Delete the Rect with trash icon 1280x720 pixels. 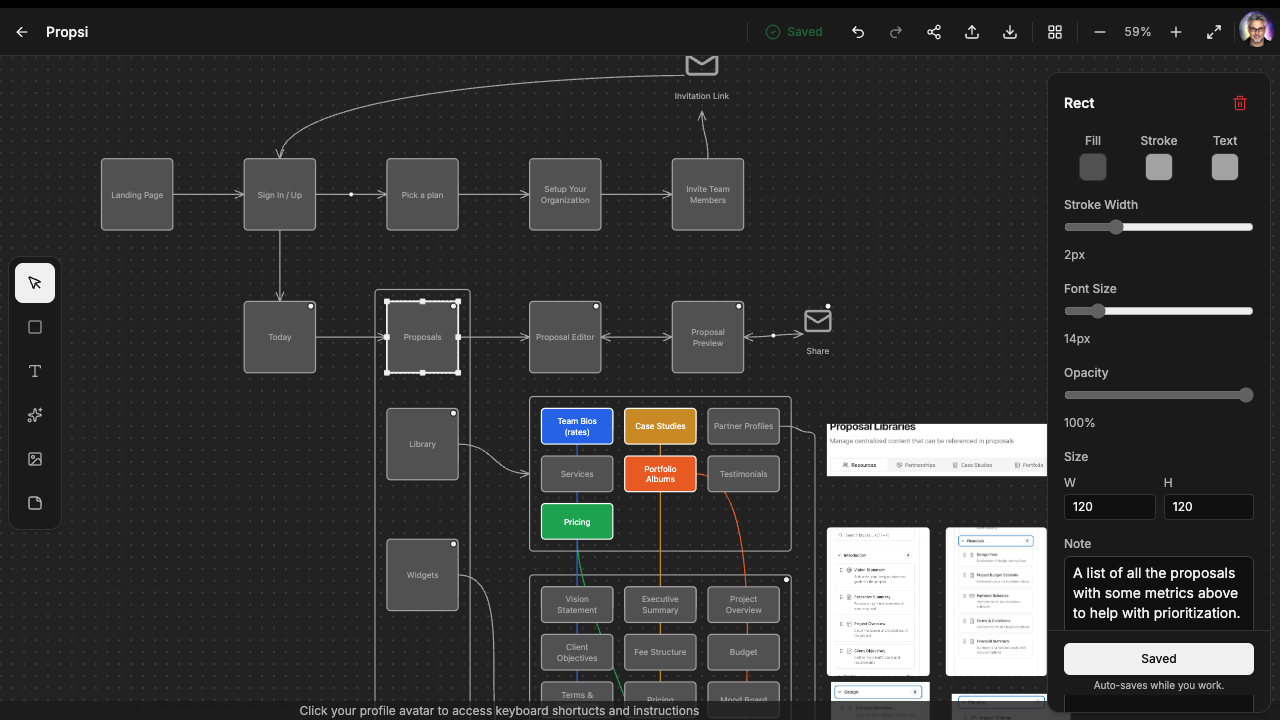coord(1240,103)
